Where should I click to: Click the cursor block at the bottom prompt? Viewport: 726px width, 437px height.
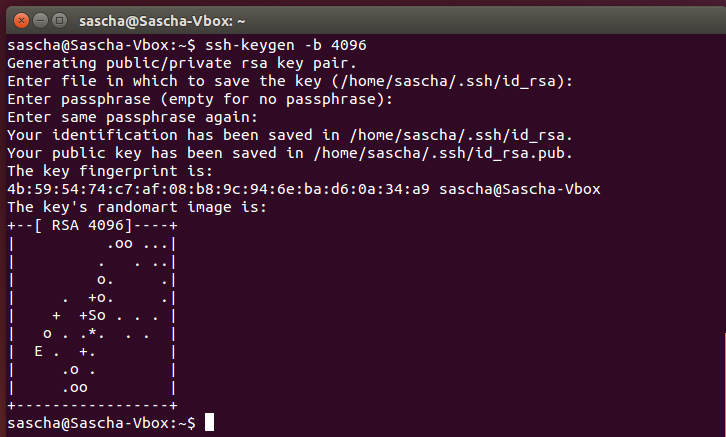(x=209, y=422)
